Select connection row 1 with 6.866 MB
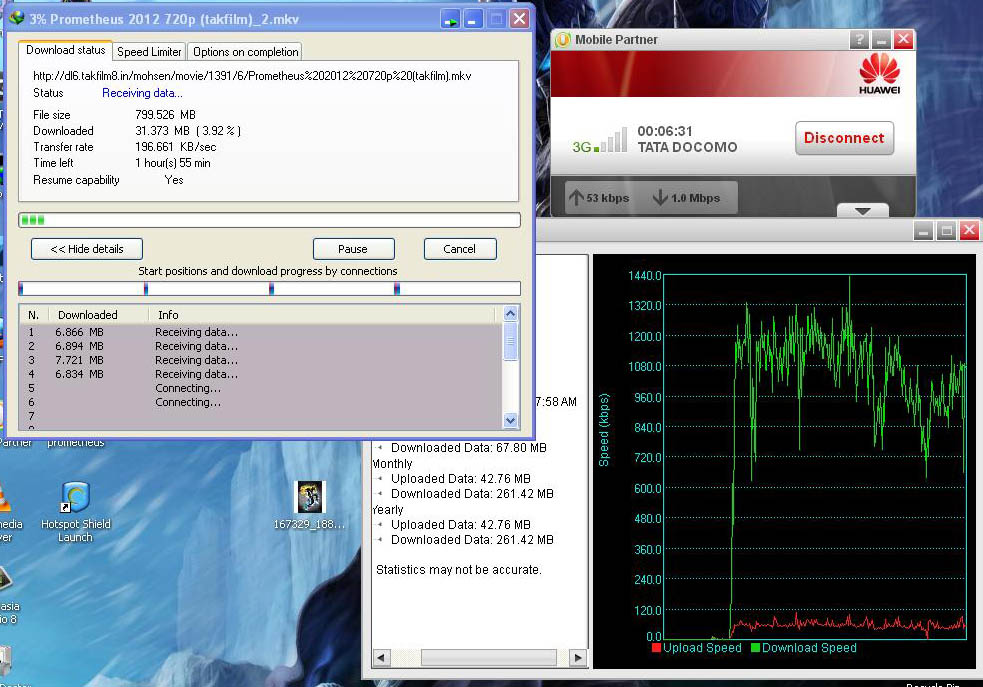The height and width of the screenshot is (687, 983). point(261,332)
